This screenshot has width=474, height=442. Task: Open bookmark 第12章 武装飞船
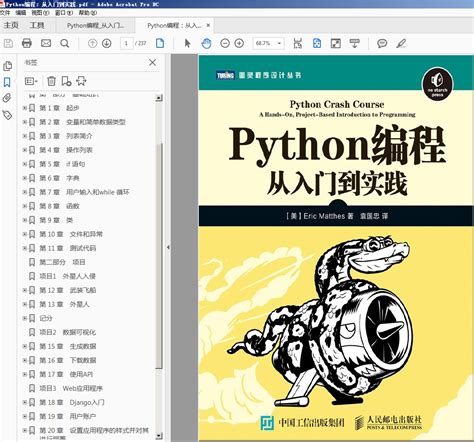click(x=68, y=290)
